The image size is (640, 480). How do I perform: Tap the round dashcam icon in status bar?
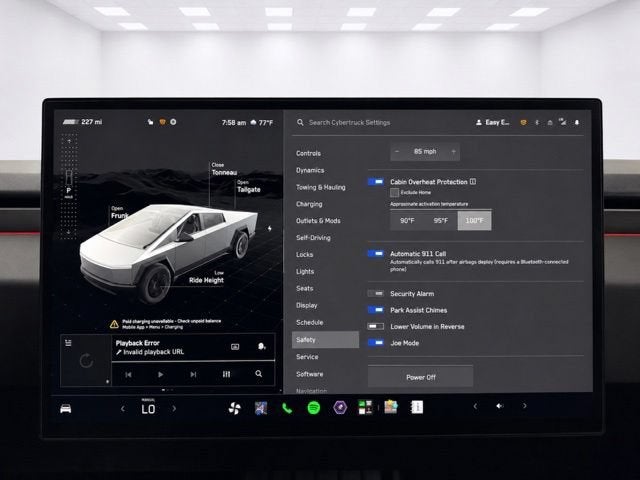(x=173, y=122)
